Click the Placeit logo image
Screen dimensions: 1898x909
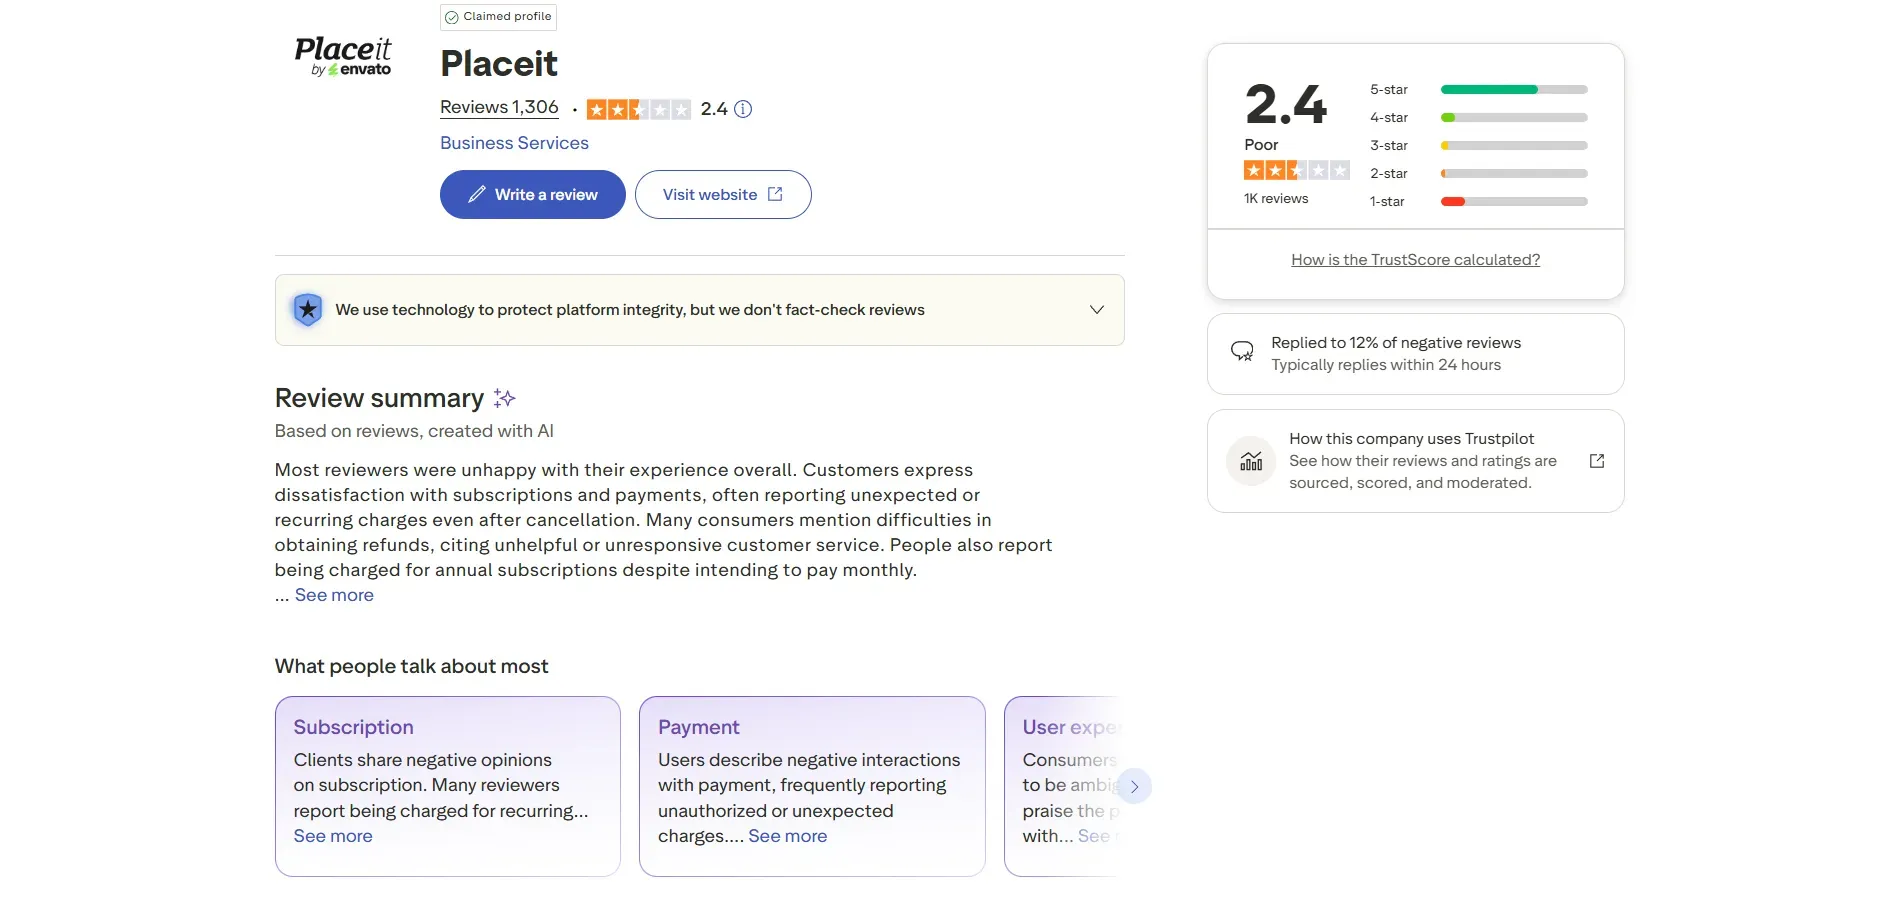343,57
